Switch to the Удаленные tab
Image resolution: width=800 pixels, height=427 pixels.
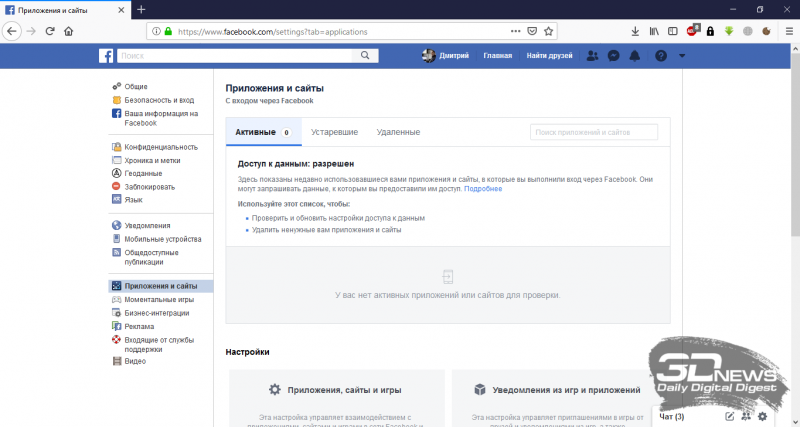[398, 132]
